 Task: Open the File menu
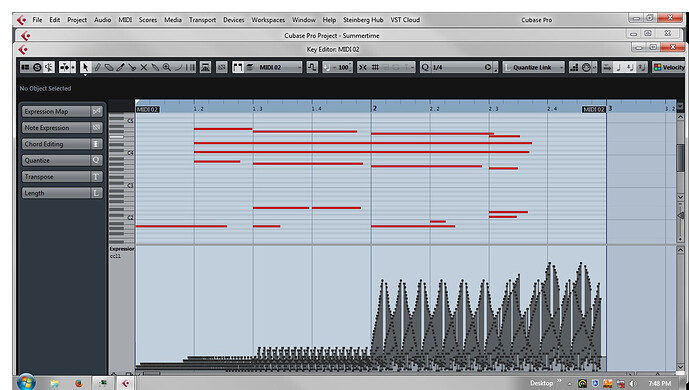37,20
